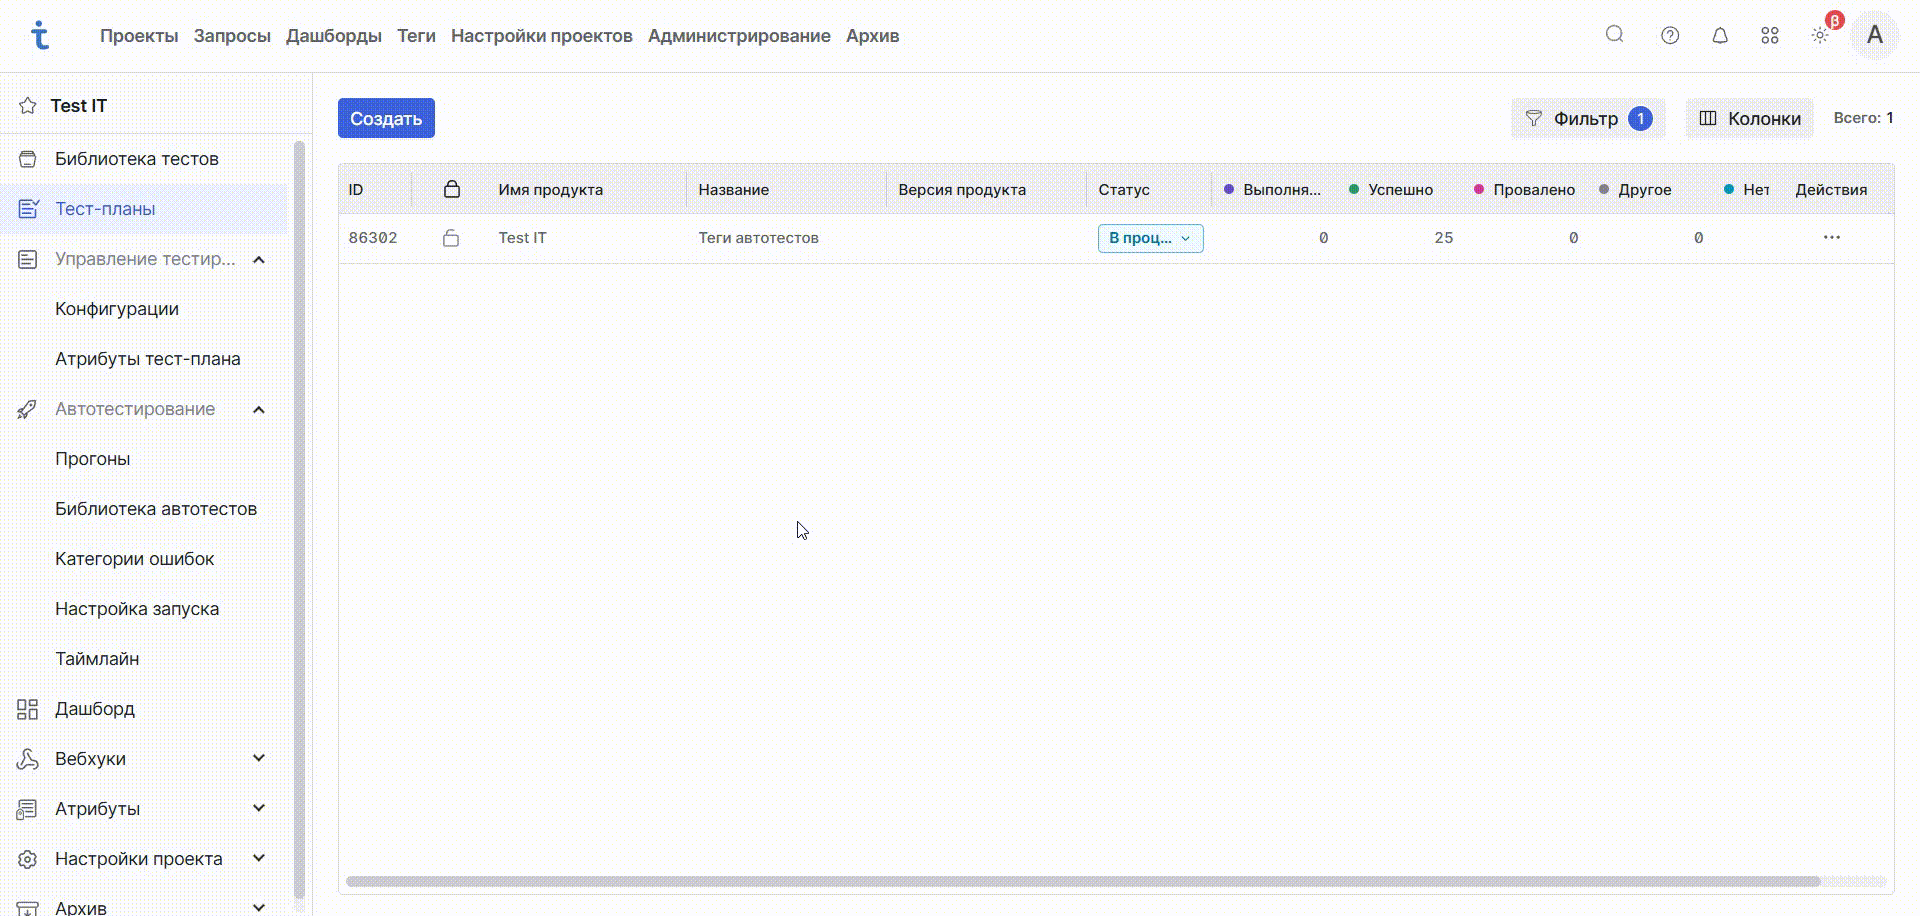The image size is (1920, 916).
Task: Expand the Настройки проекта section
Action: (x=259, y=858)
